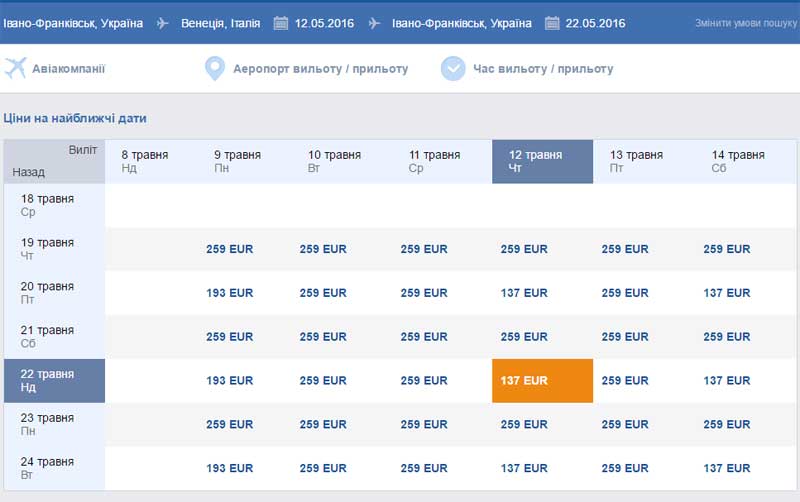Image resolution: width=800 pixels, height=502 pixels.
Task: Click the calendar icon beside 12.05.2016
Action: (281, 23)
